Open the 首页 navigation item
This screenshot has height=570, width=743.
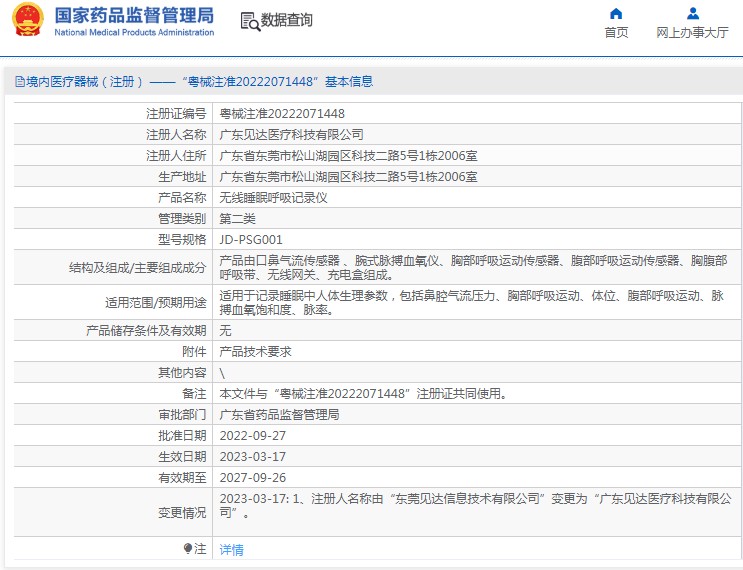pyautogui.click(x=616, y=32)
